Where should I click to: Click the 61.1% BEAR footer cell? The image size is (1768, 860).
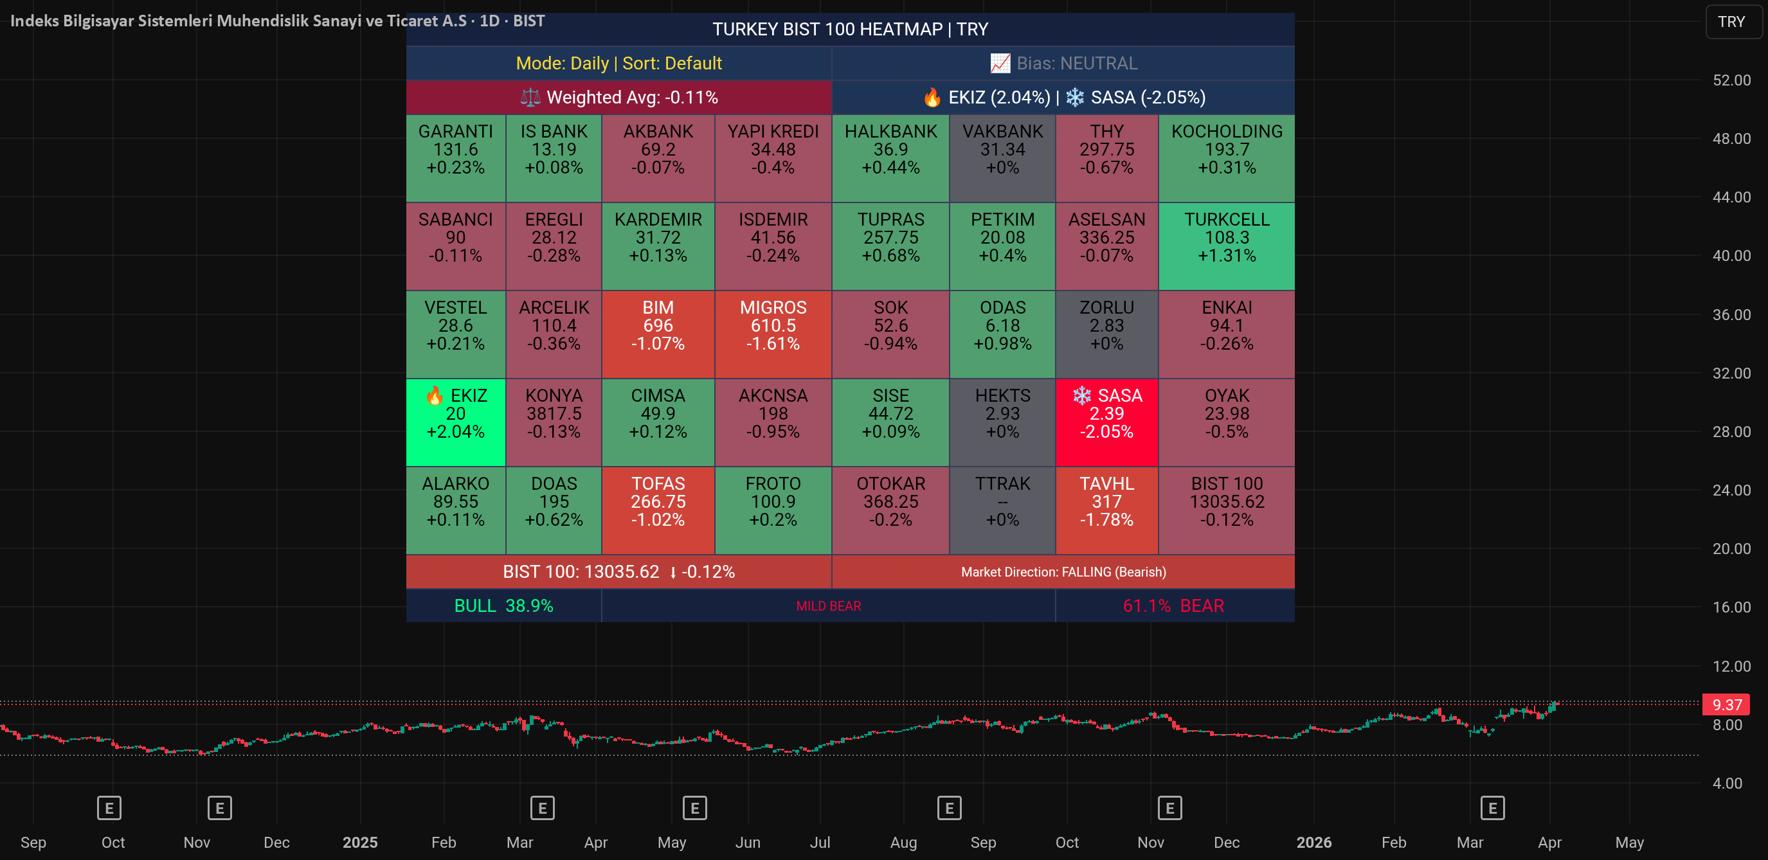point(1175,606)
